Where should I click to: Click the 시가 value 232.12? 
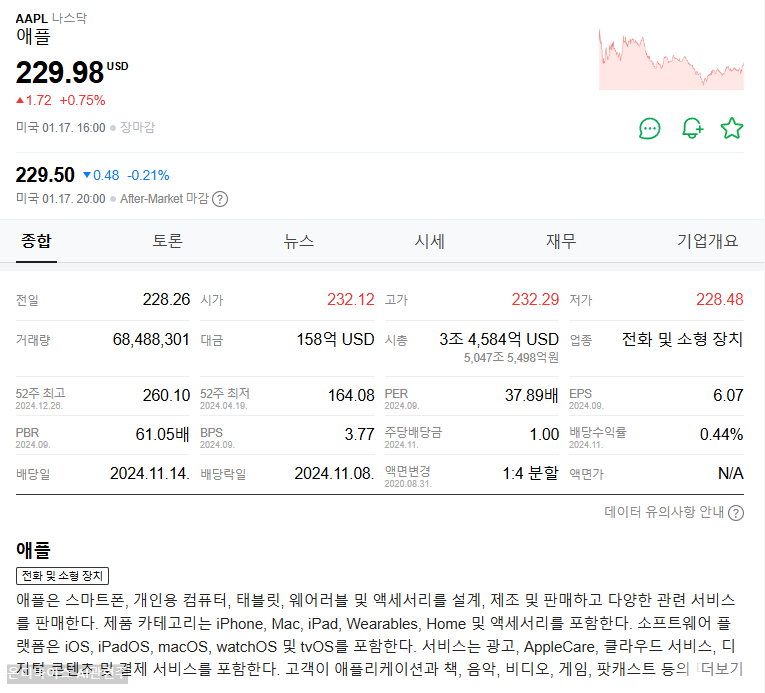[x=351, y=299]
